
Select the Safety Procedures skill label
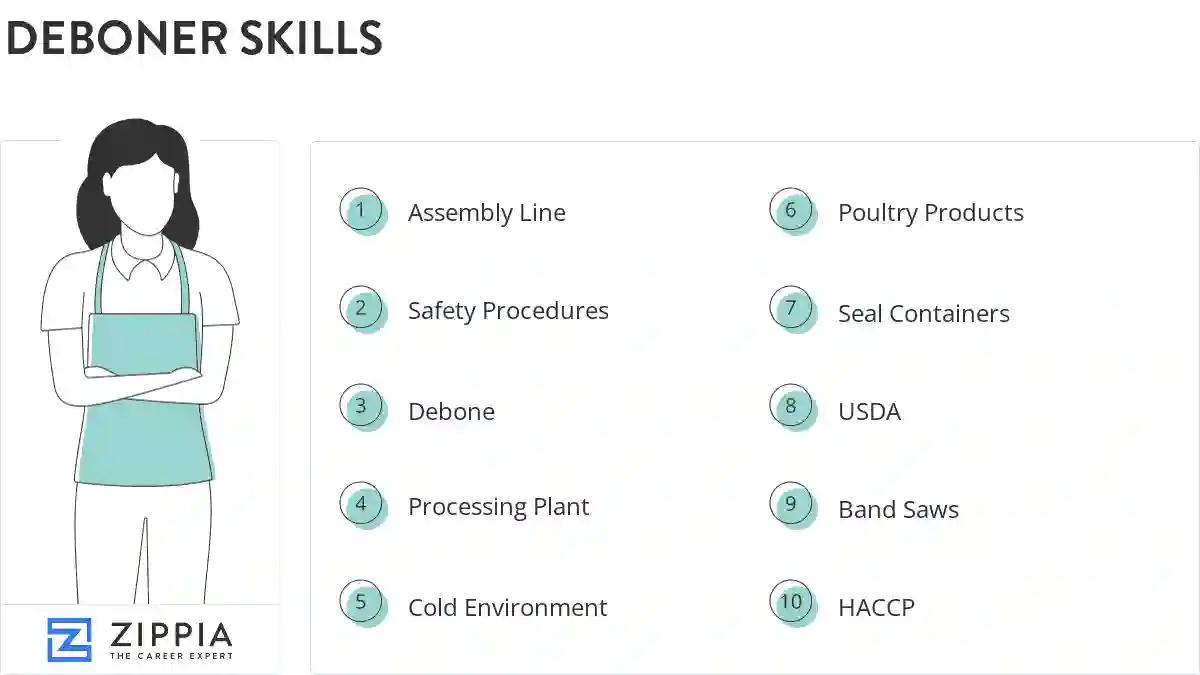[x=508, y=311]
